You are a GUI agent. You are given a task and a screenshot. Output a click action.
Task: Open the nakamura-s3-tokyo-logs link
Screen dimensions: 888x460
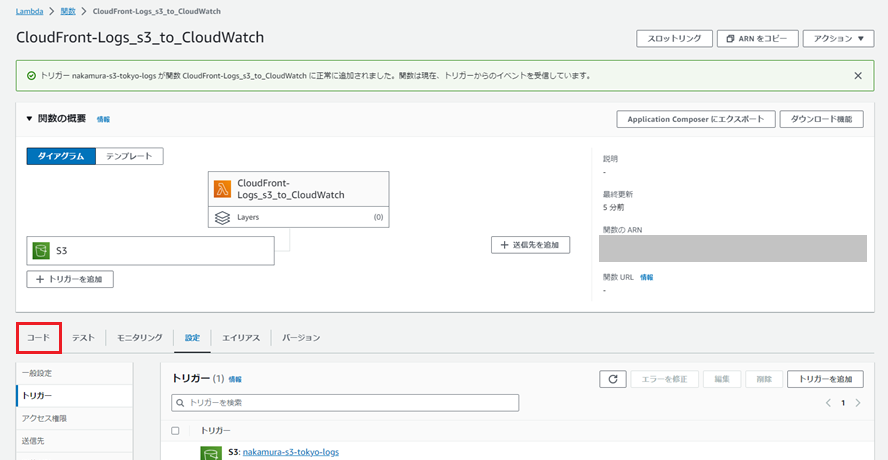(x=291, y=452)
